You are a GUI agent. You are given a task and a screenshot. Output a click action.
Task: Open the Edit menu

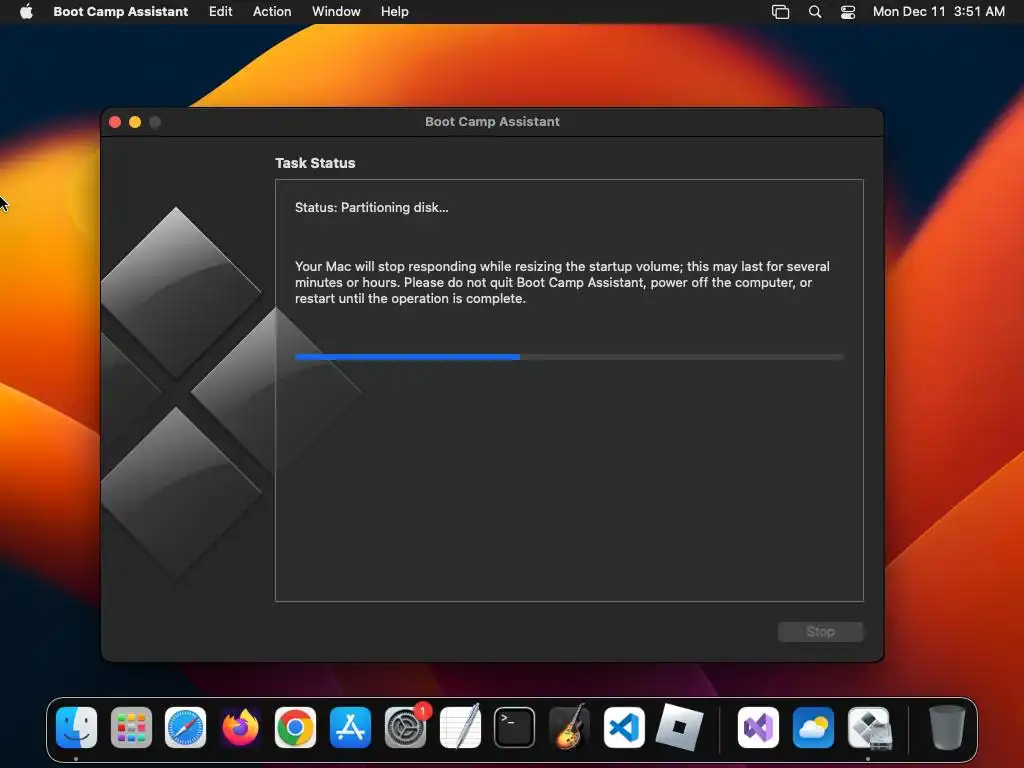coord(220,12)
